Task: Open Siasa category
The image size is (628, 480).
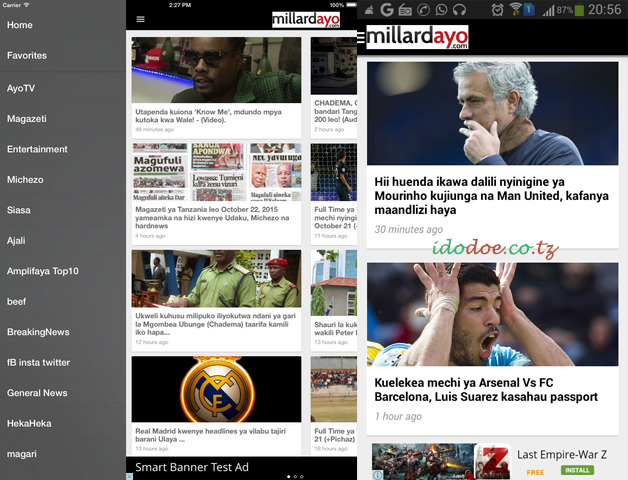Action: point(62,210)
